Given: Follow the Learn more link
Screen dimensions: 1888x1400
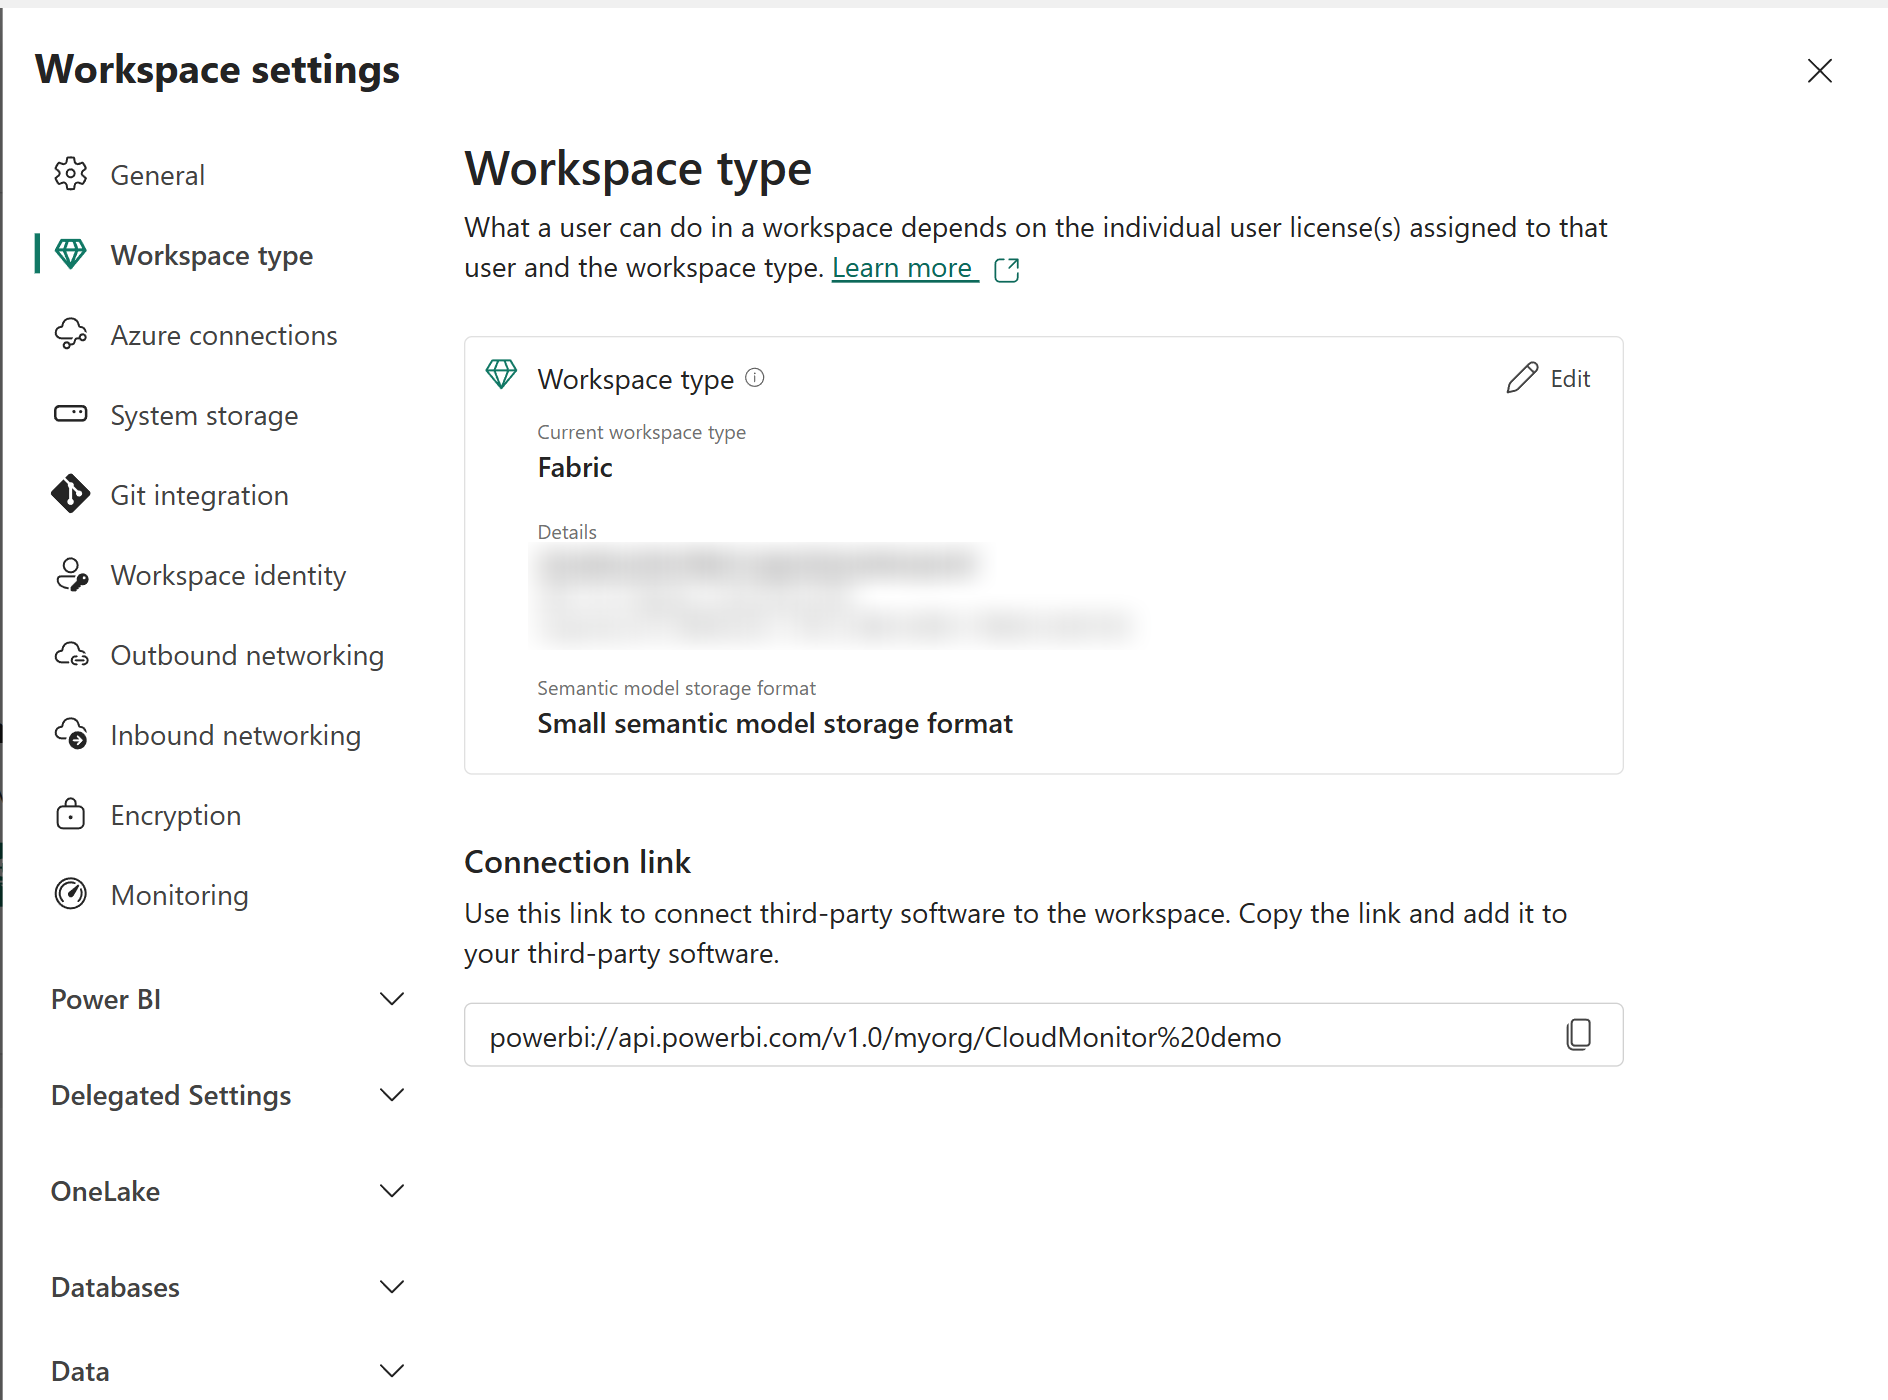Looking at the screenshot, I should [902, 268].
